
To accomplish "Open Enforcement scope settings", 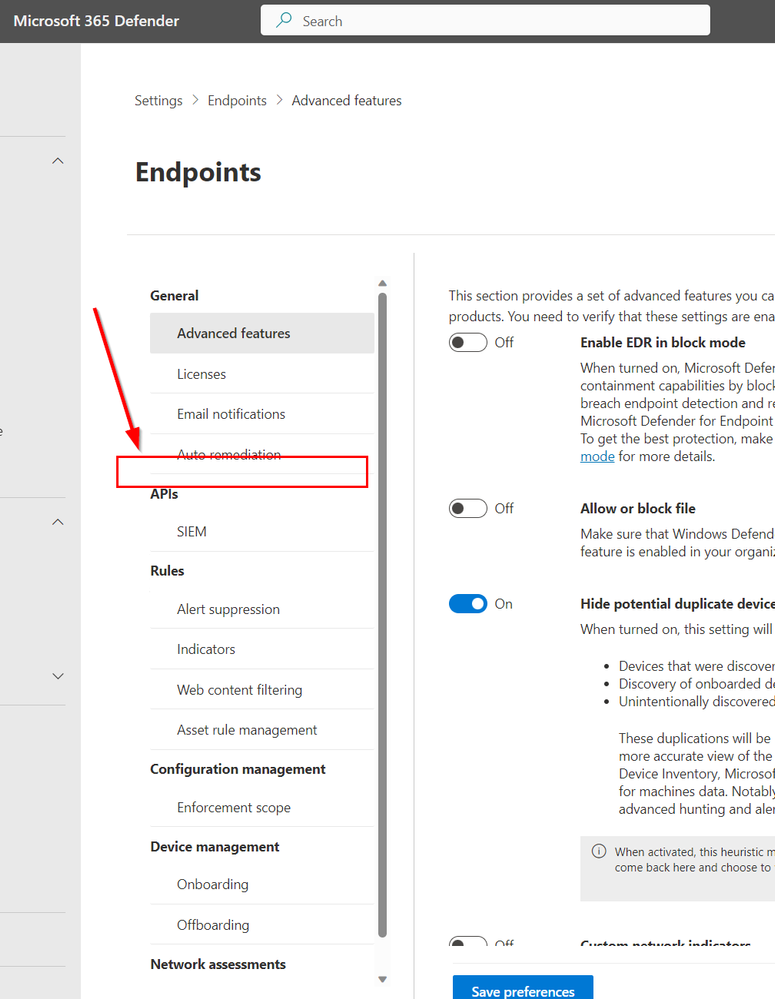I will [262, 807].
